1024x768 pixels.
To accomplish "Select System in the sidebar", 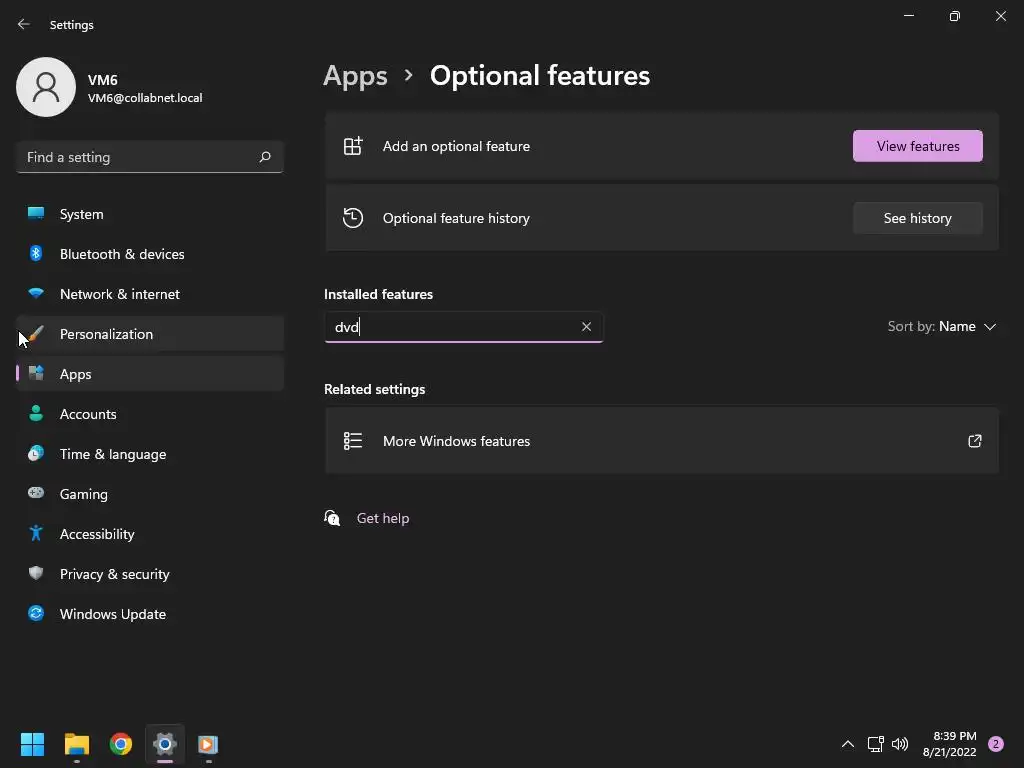I will [x=81, y=214].
